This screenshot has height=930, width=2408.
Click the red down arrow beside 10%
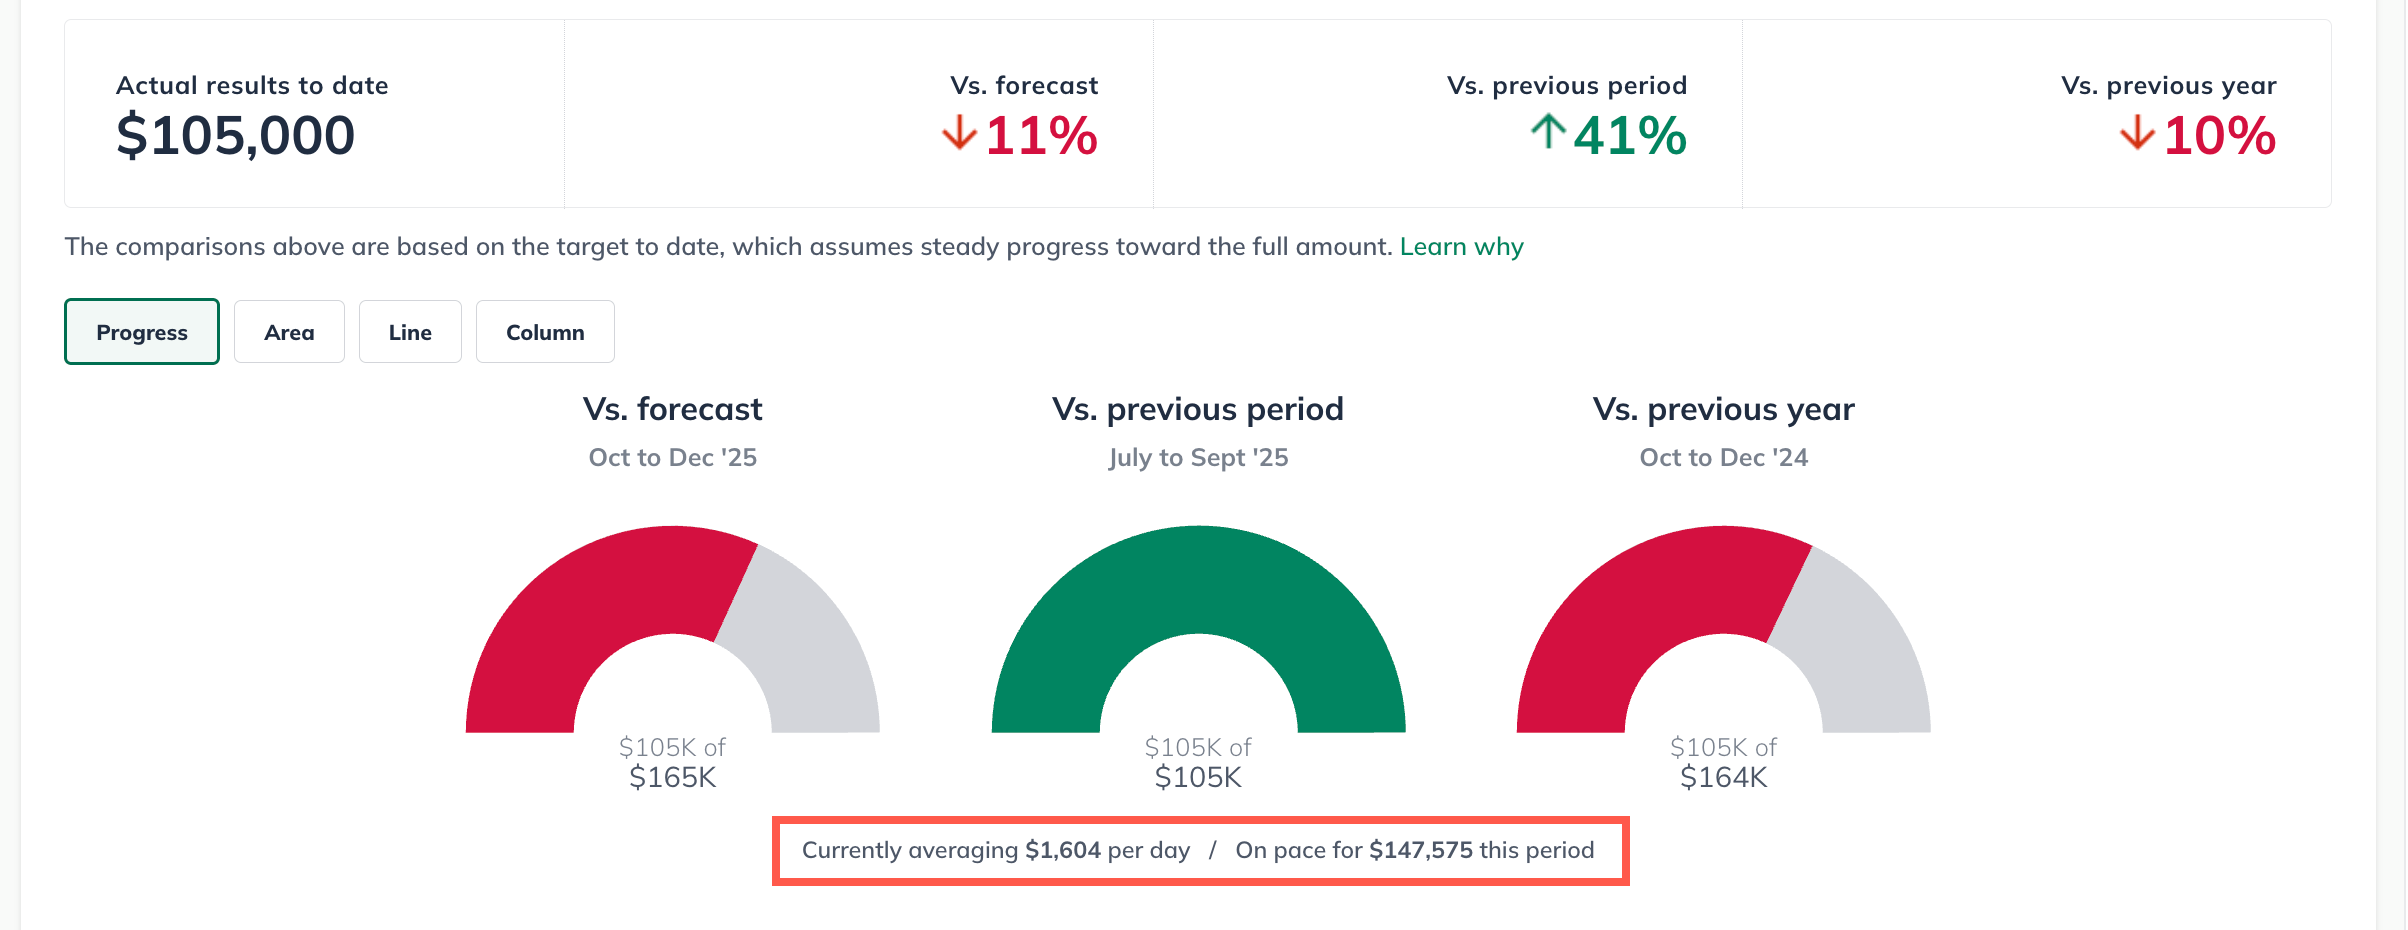2137,133
